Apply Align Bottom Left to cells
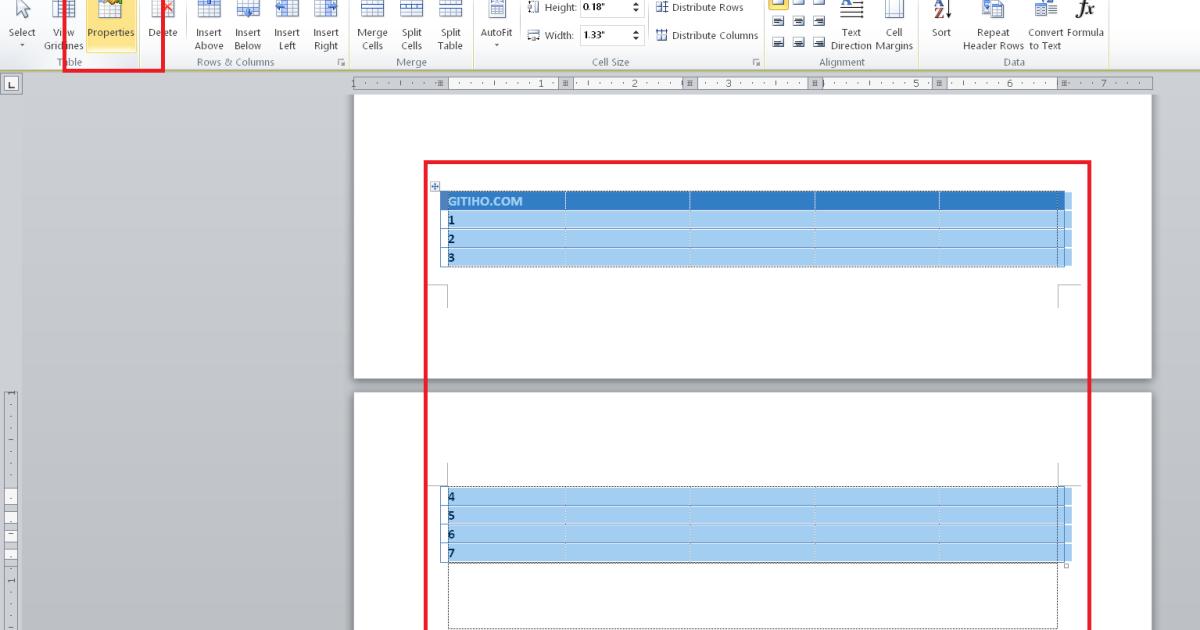The width and height of the screenshot is (1200, 630). pyautogui.click(x=779, y=41)
